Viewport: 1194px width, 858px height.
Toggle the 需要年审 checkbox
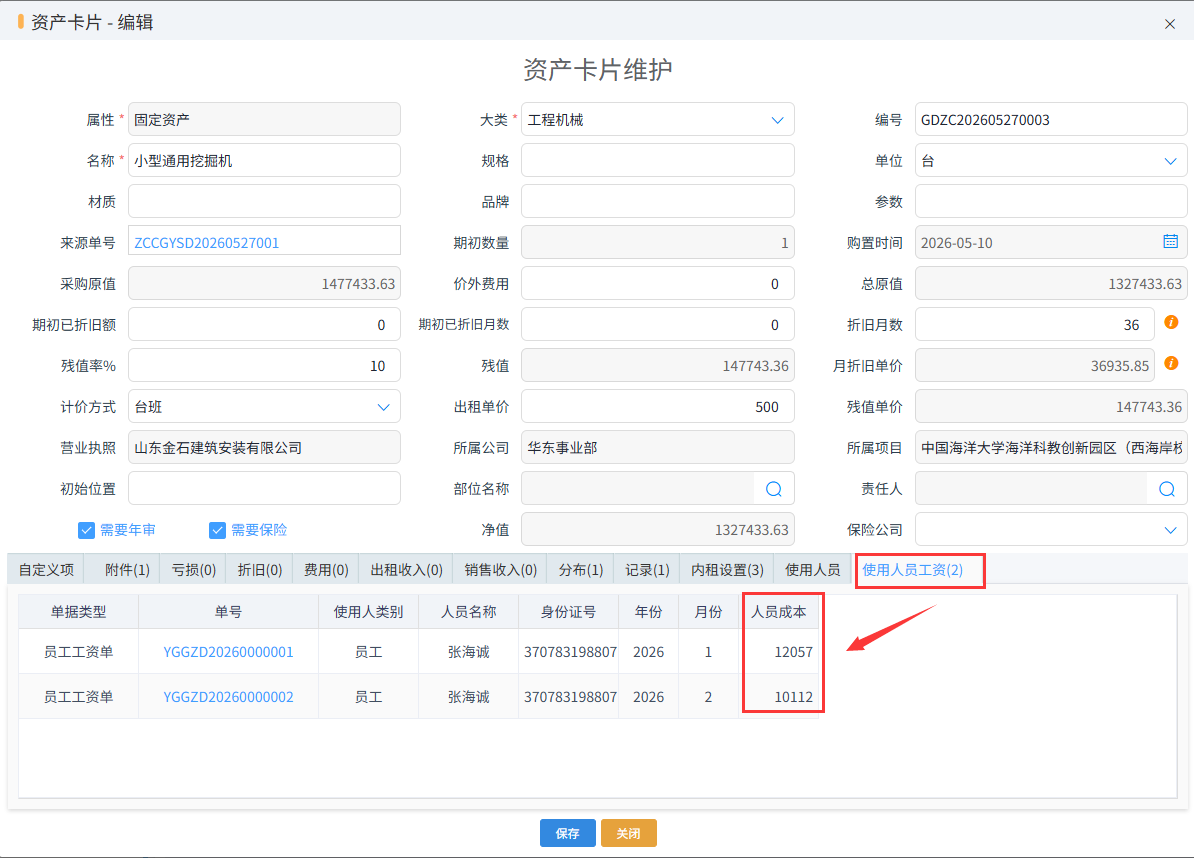click(86, 530)
